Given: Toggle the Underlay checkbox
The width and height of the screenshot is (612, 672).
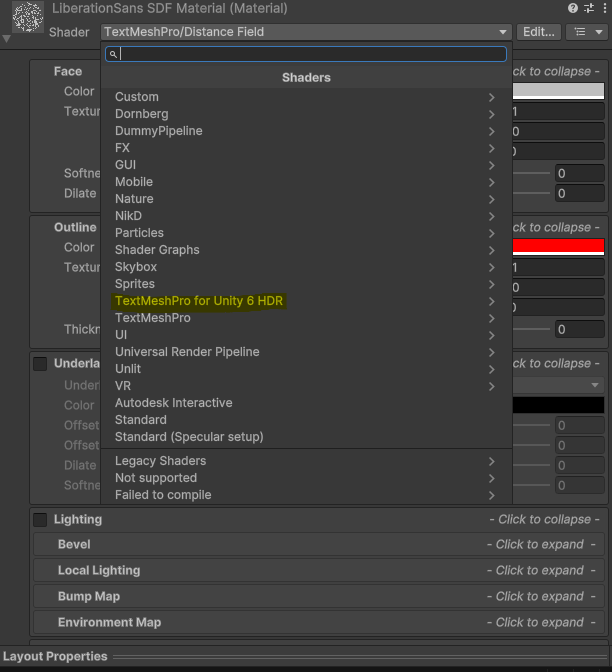Looking at the screenshot, I should pyautogui.click(x=40, y=364).
